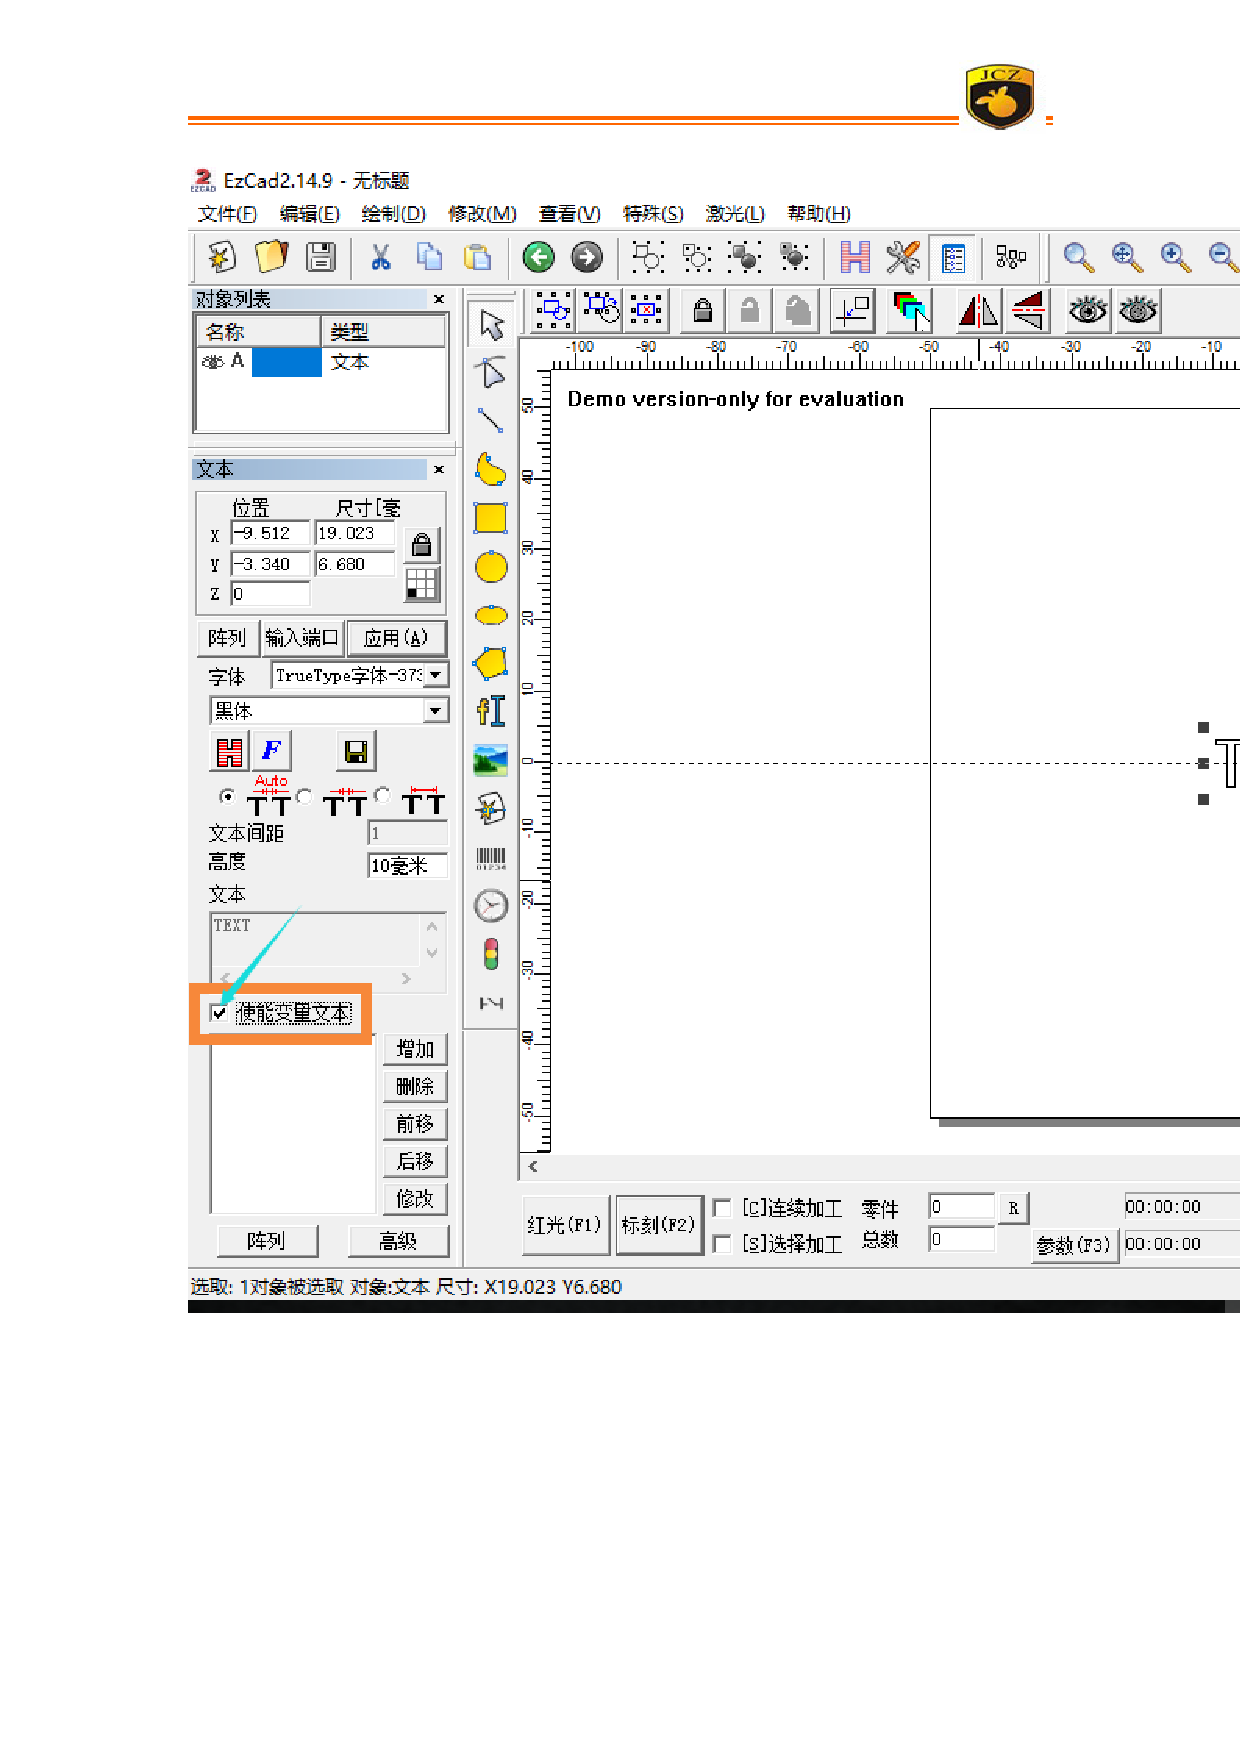Click the barcode tool icon
The width and height of the screenshot is (1240, 1754).
click(x=490, y=858)
